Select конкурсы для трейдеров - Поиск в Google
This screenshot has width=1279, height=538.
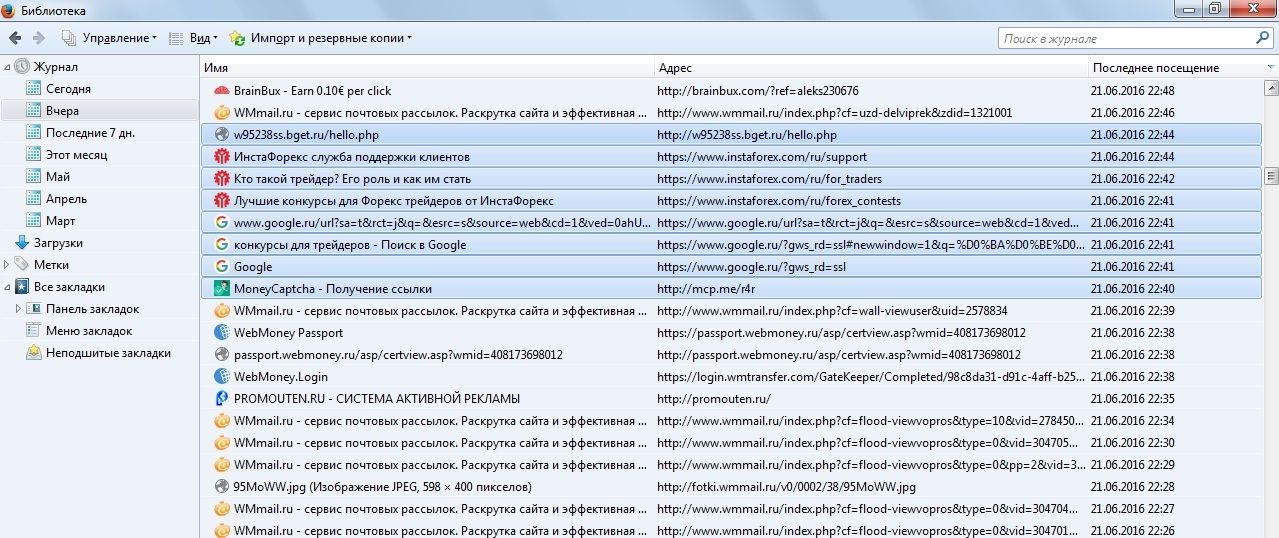coord(731,245)
